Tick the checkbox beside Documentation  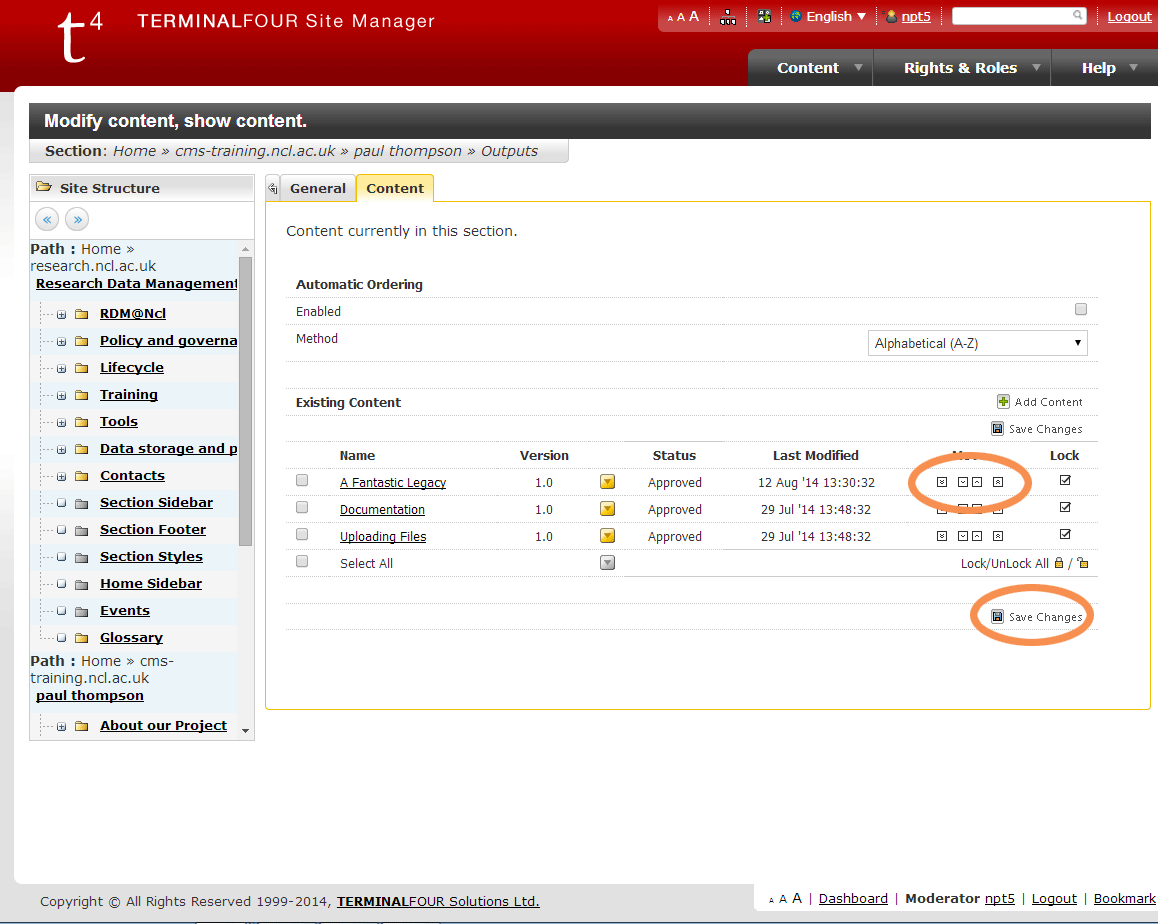tap(302, 508)
